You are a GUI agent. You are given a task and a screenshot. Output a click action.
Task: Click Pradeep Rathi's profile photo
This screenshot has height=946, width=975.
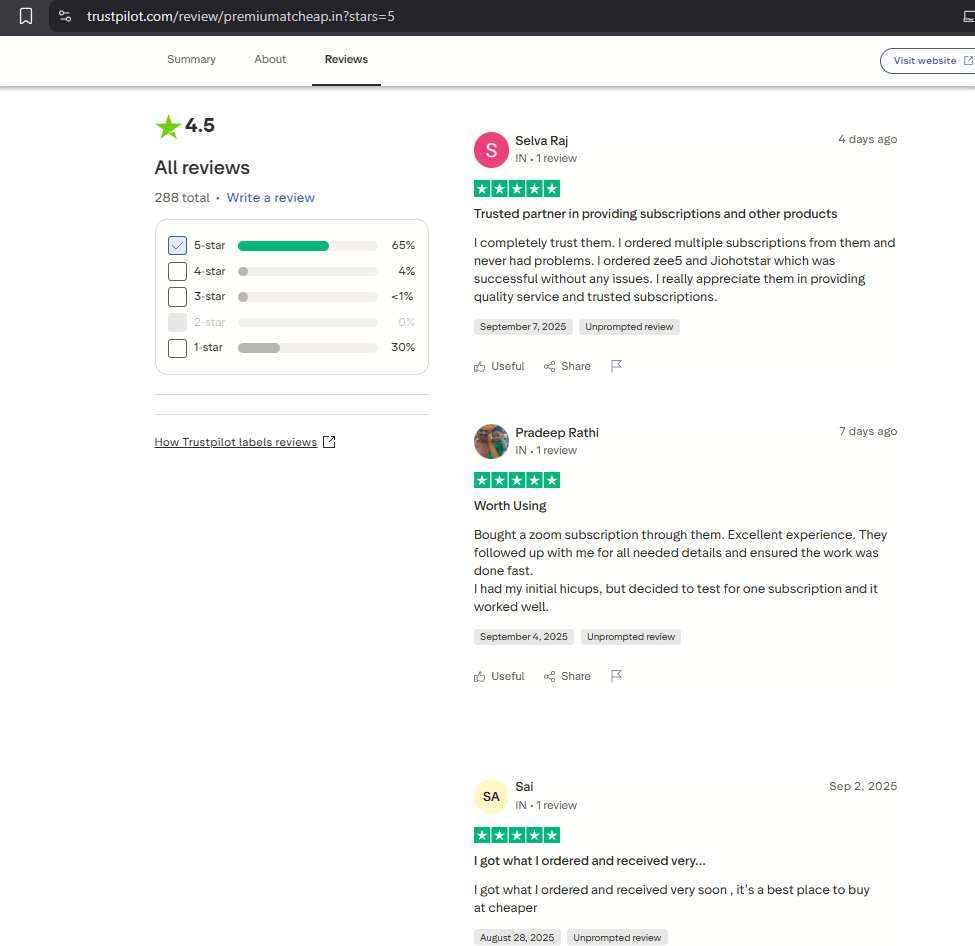point(491,441)
